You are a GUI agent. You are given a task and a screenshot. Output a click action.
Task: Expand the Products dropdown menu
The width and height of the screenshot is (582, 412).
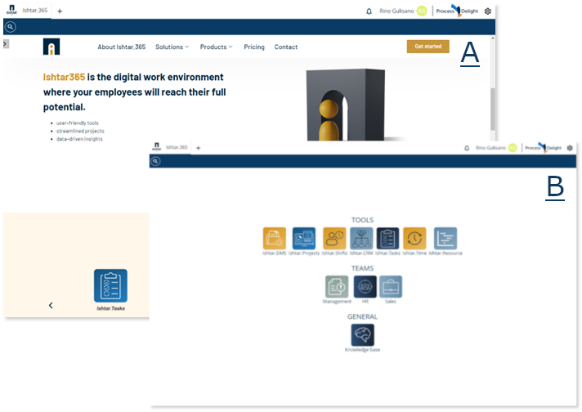[216, 47]
